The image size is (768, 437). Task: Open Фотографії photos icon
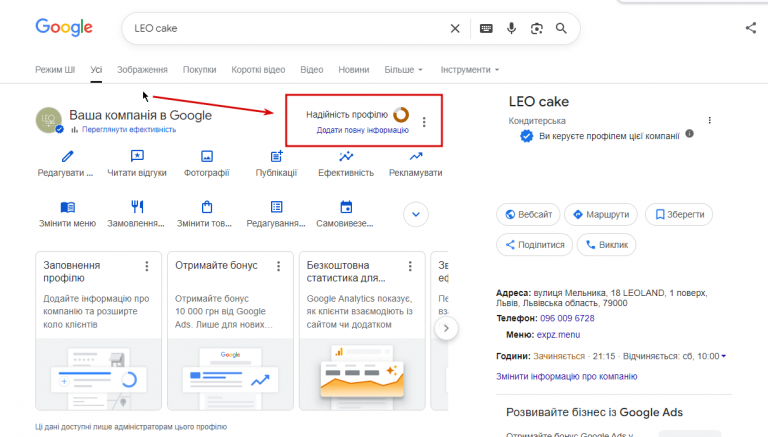pyautogui.click(x=207, y=156)
